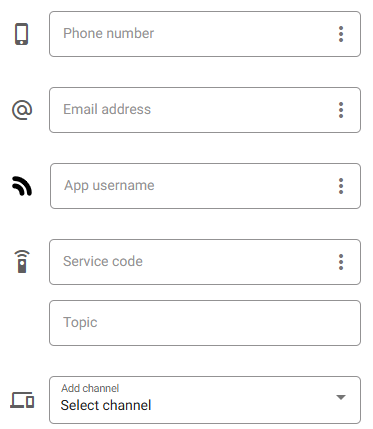Open the Email address three-dot menu

(341, 110)
